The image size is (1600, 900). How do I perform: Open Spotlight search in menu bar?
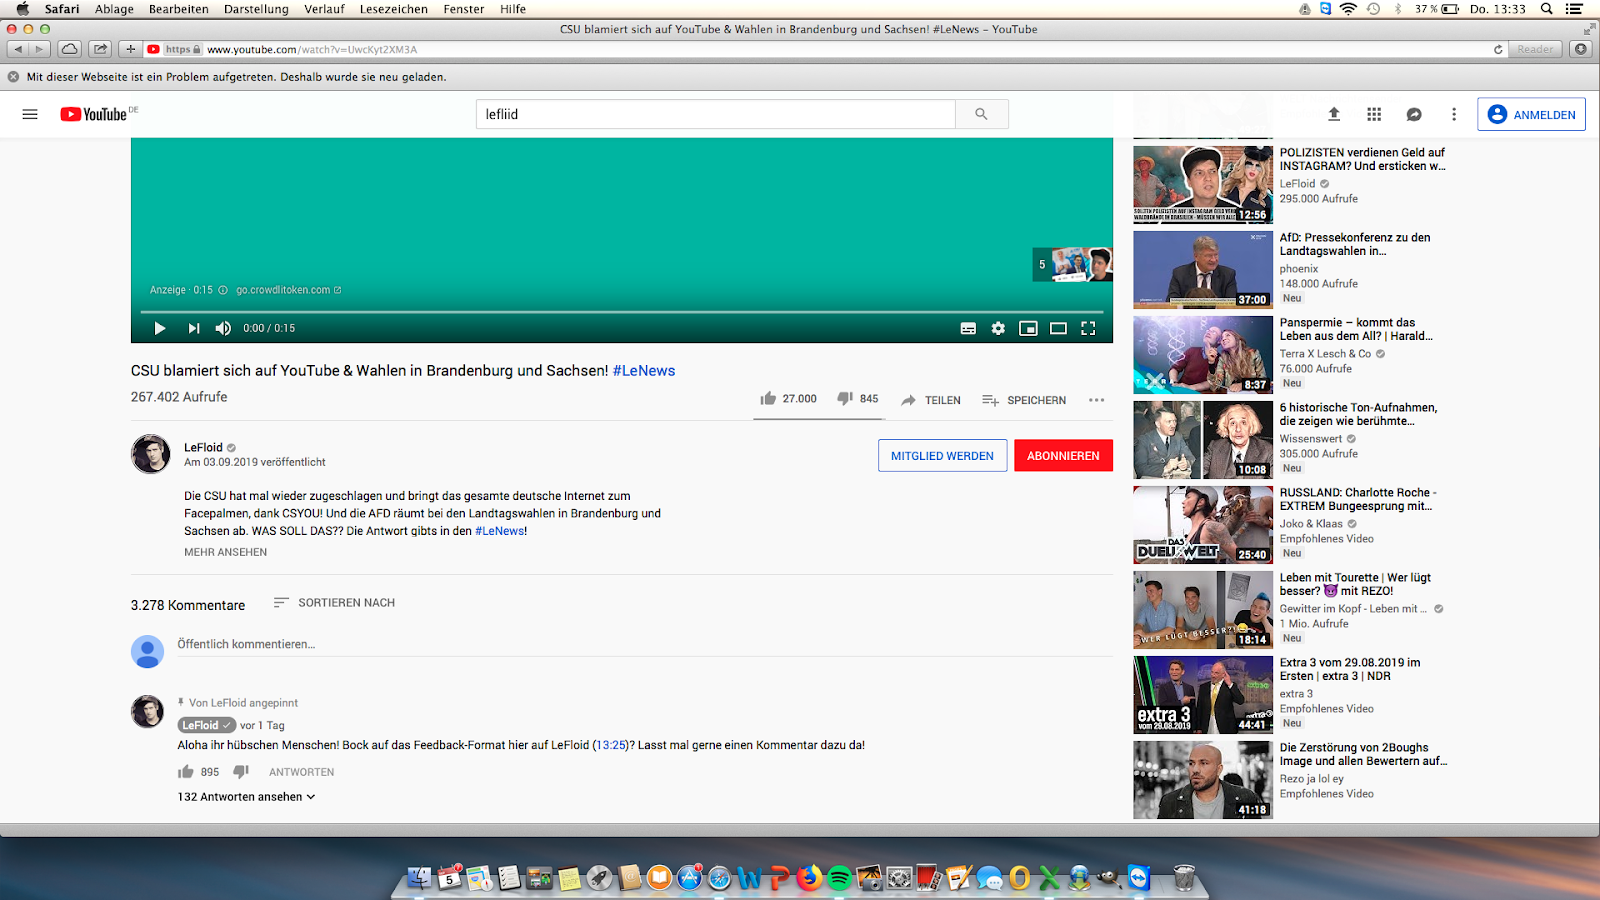(1547, 9)
